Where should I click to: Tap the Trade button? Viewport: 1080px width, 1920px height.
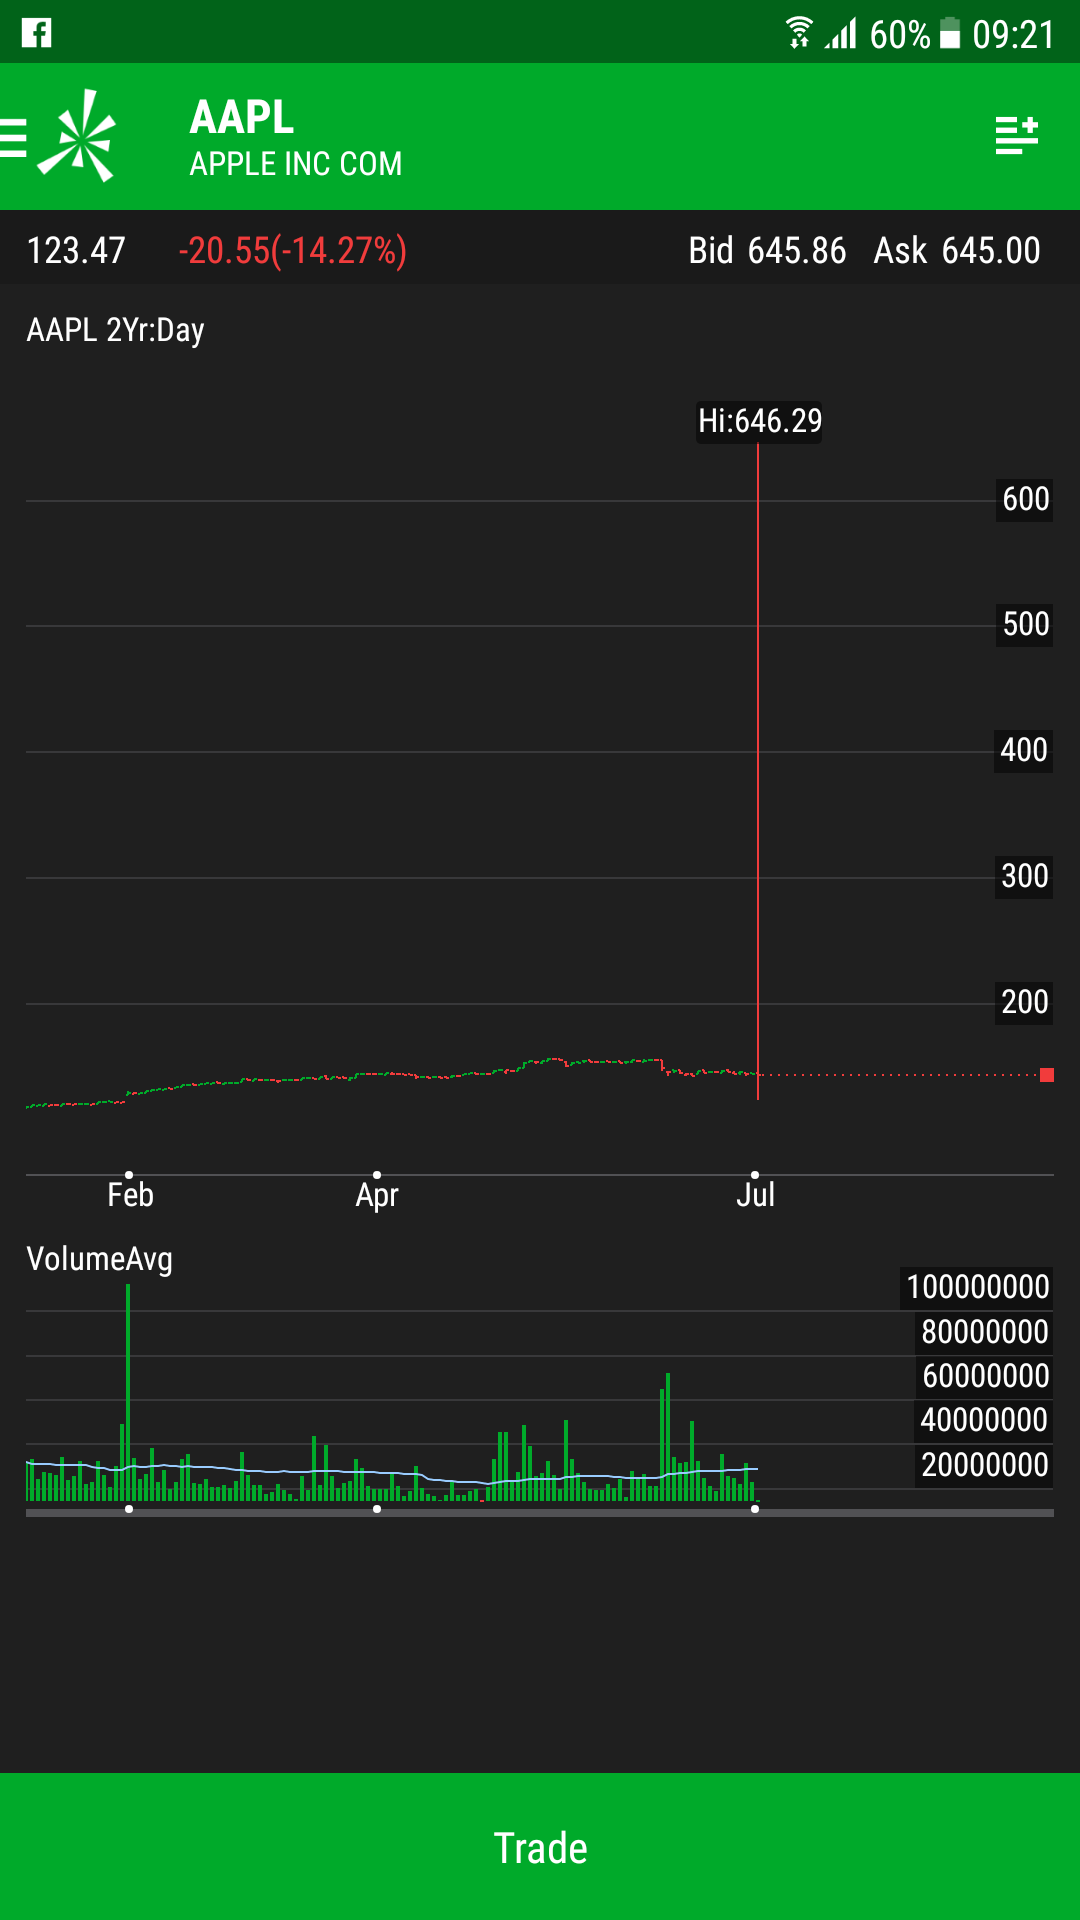pos(540,1847)
